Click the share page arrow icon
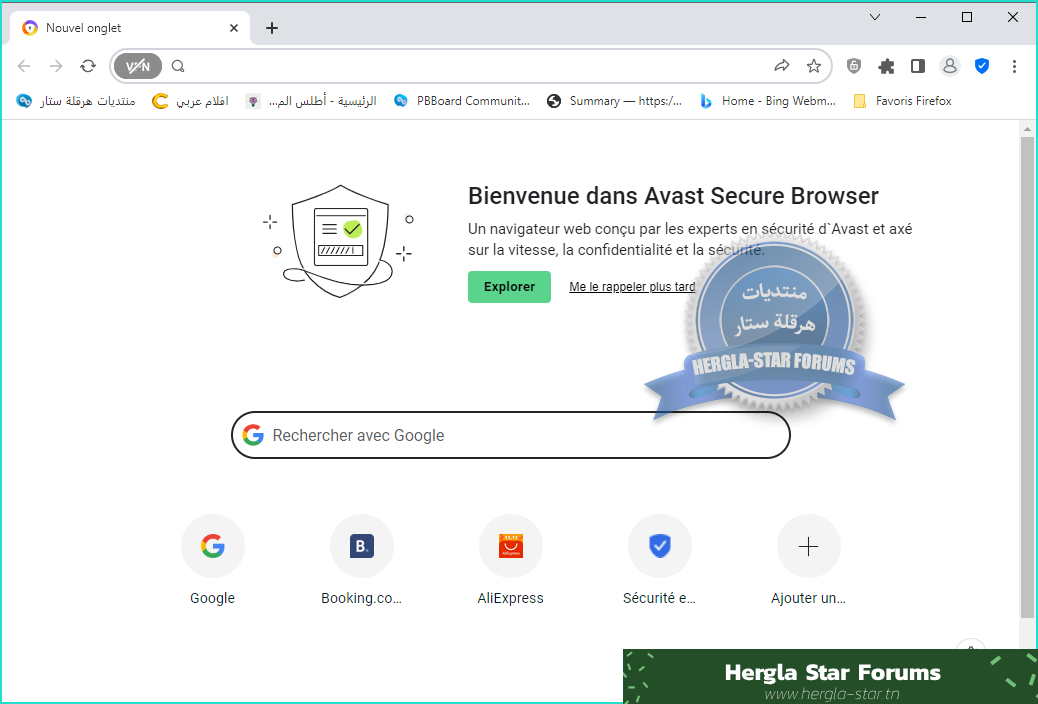 pyautogui.click(x=782, y=66)
